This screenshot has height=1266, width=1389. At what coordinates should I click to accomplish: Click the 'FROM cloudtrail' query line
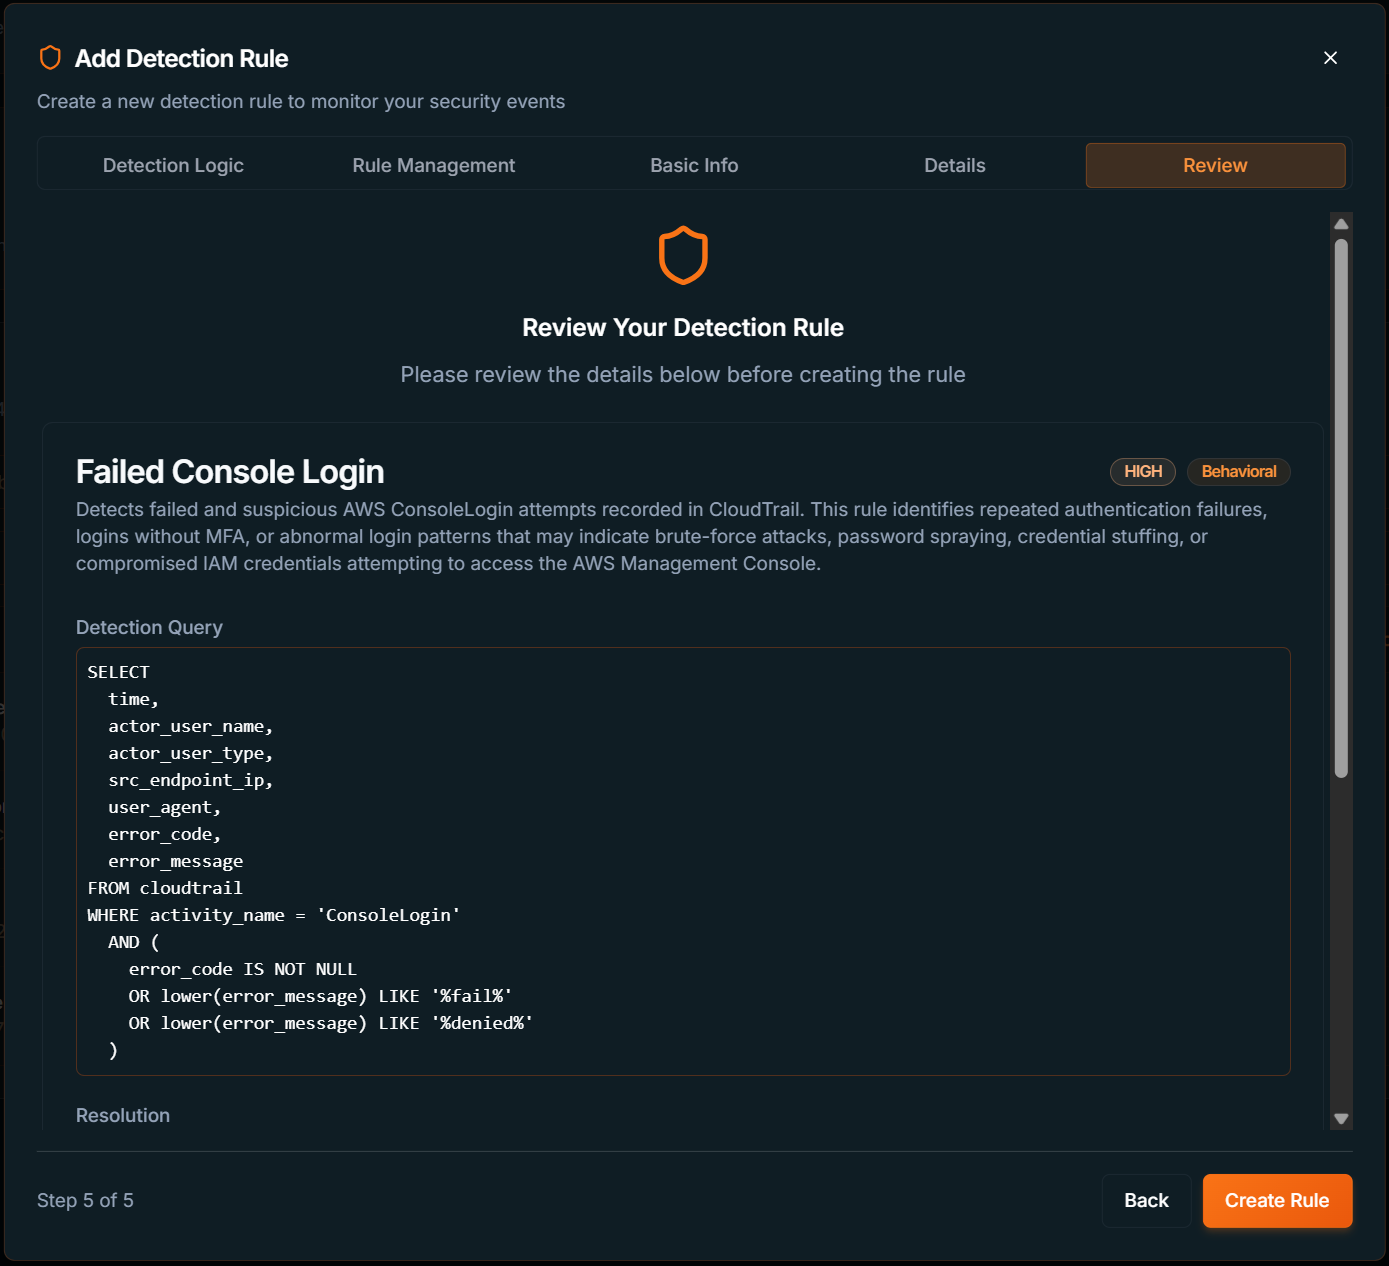165,888
